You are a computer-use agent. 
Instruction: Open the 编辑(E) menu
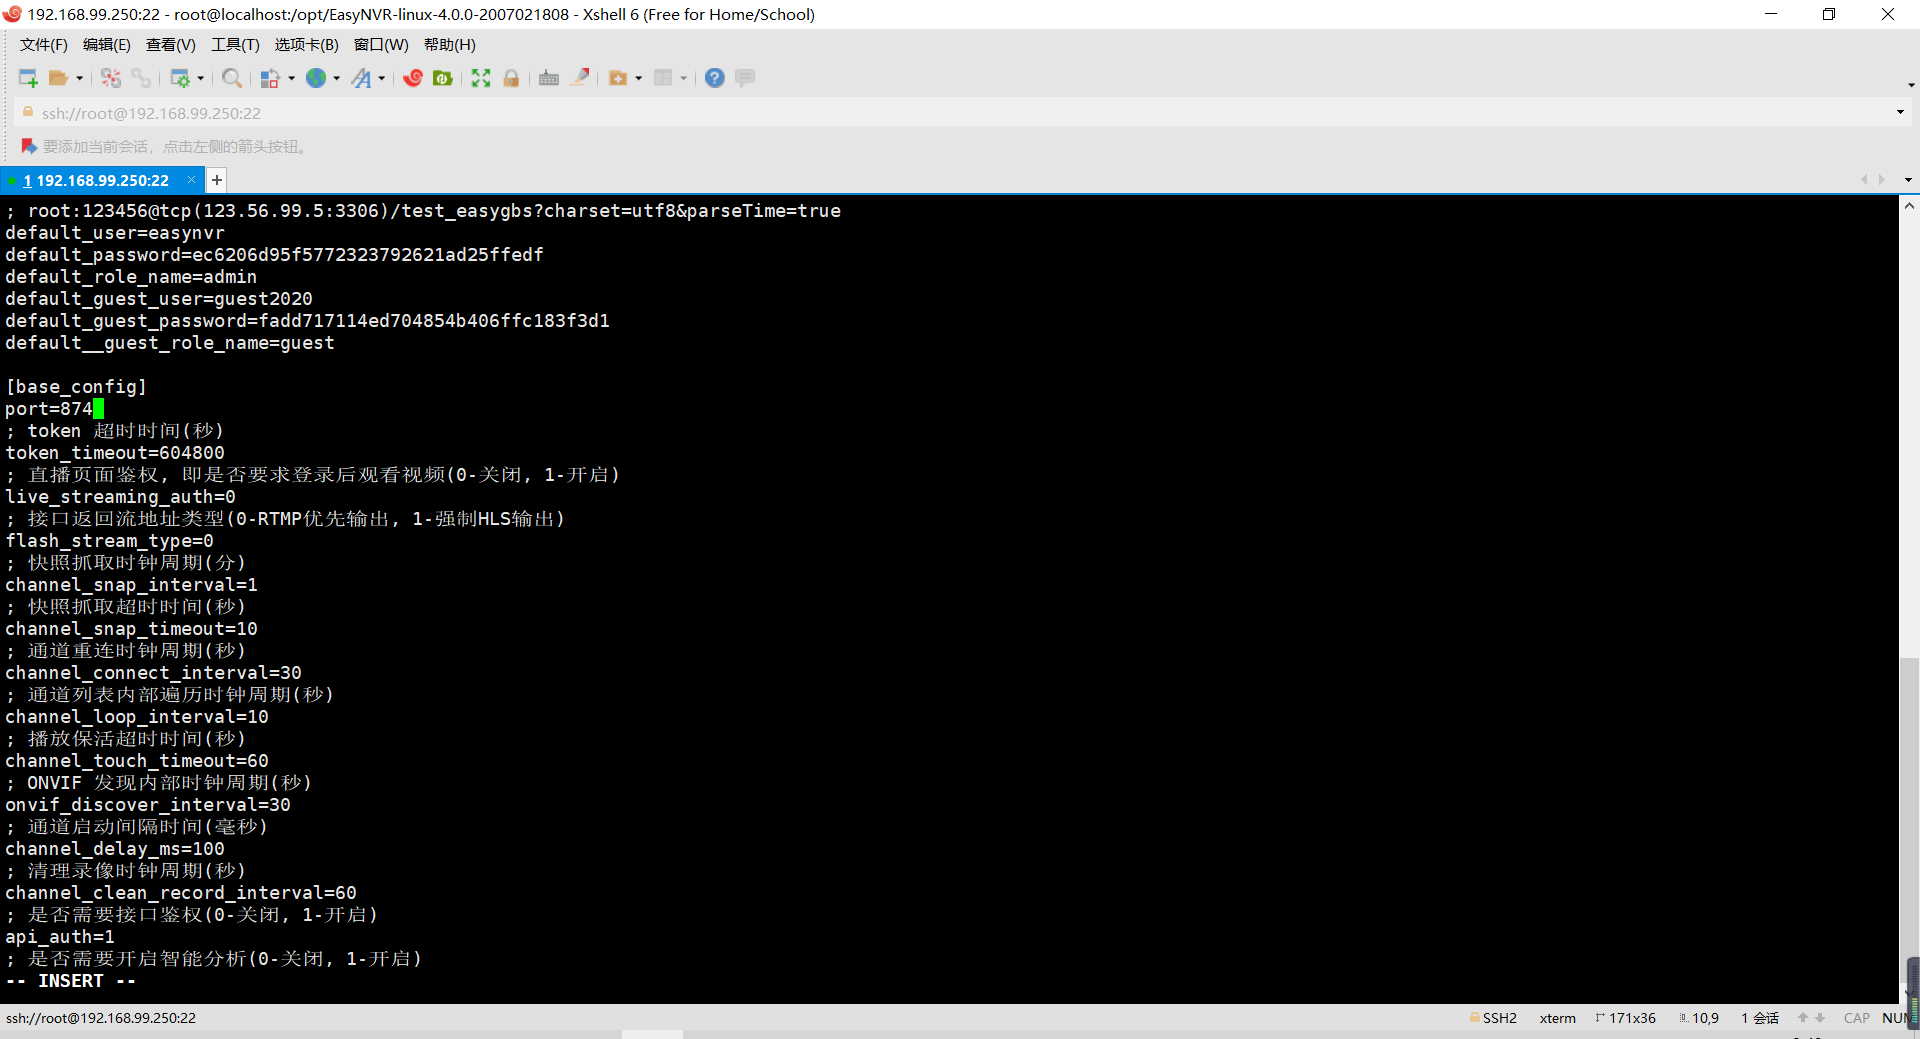coord(107,45)
